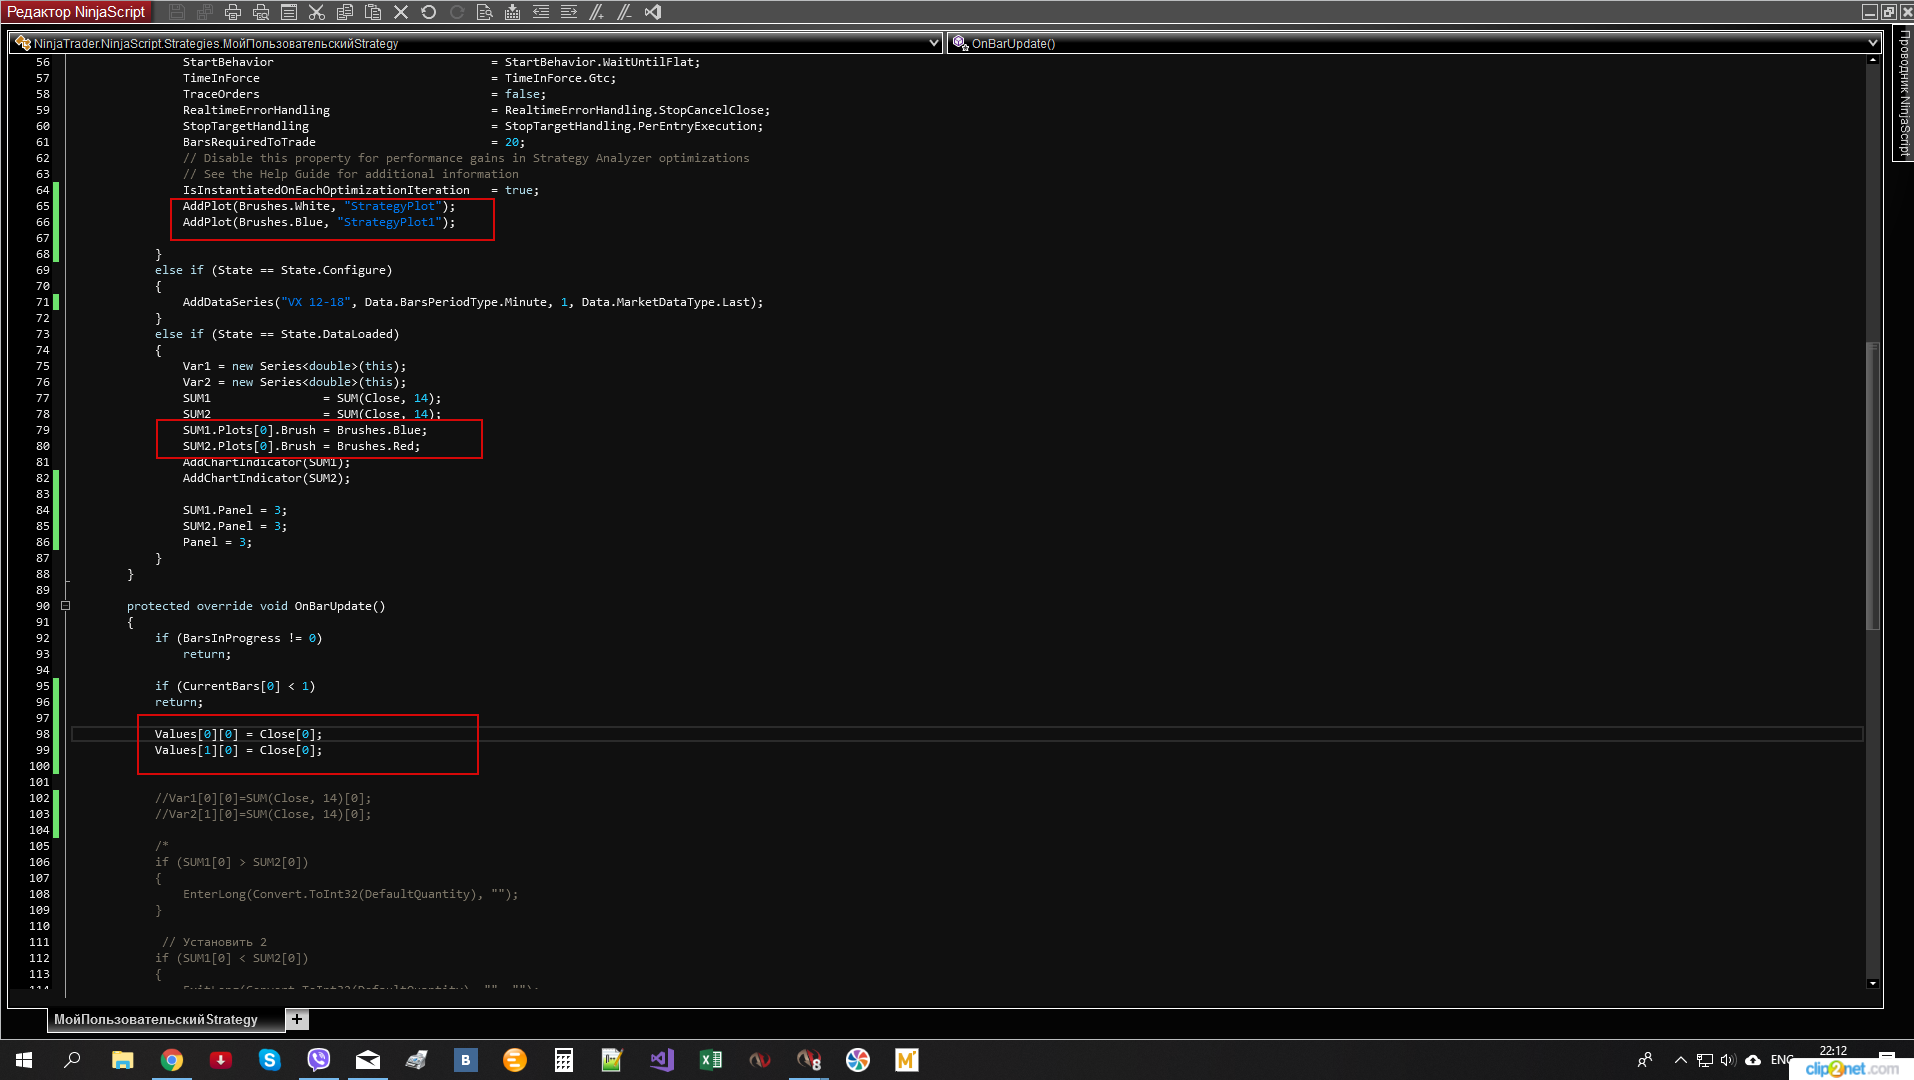Open Skype from the taskbar
This screenshot has height=1080, width=1914.
(x=270, y=1060)
